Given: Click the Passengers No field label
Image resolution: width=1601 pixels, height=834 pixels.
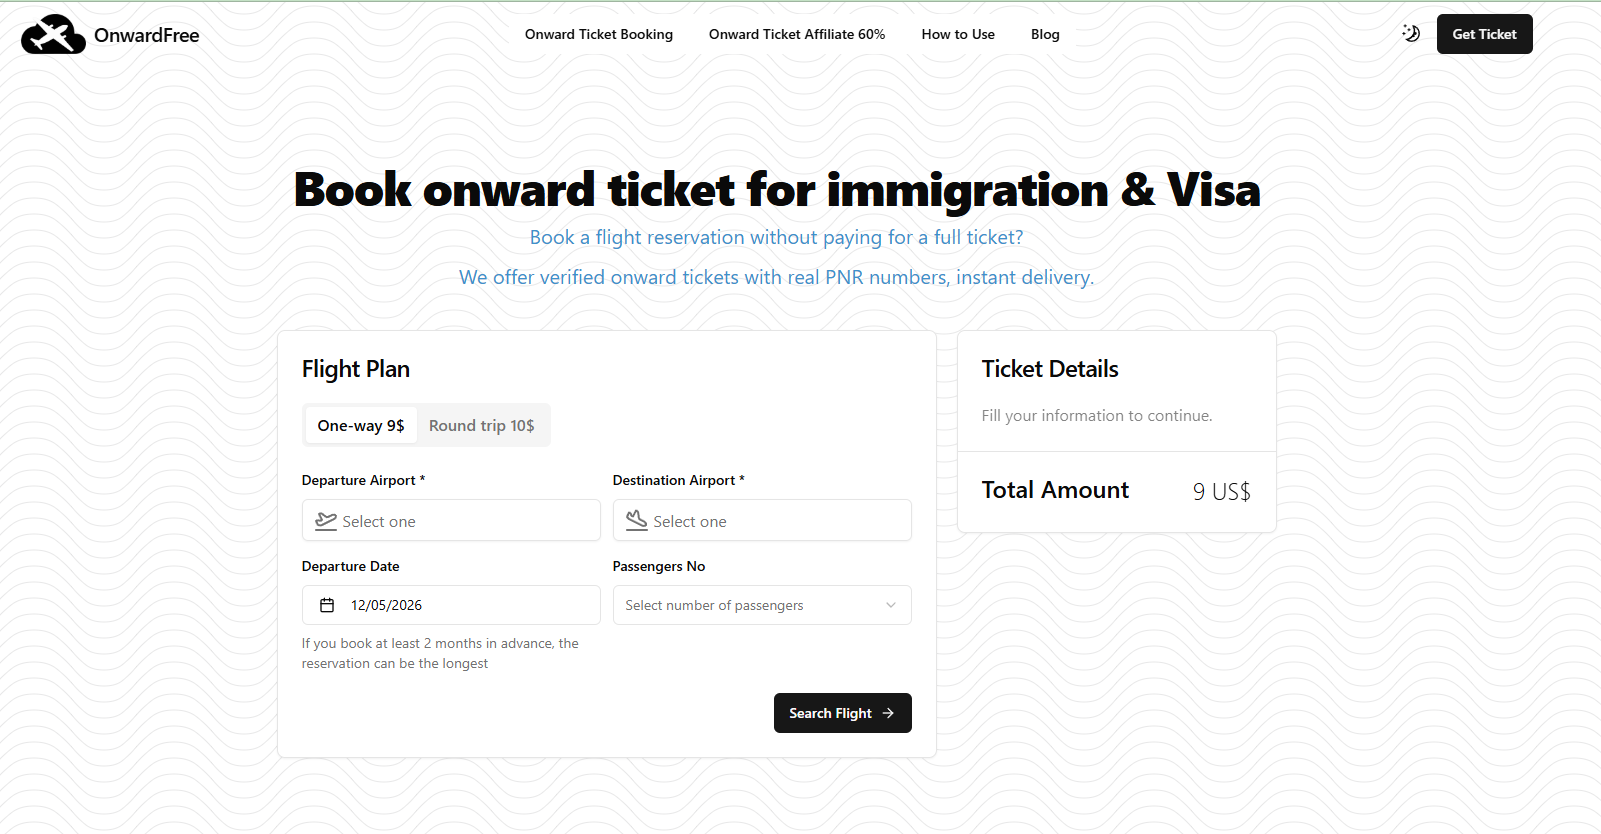Looking at the screenshot, I should click(x=659, y=566).
